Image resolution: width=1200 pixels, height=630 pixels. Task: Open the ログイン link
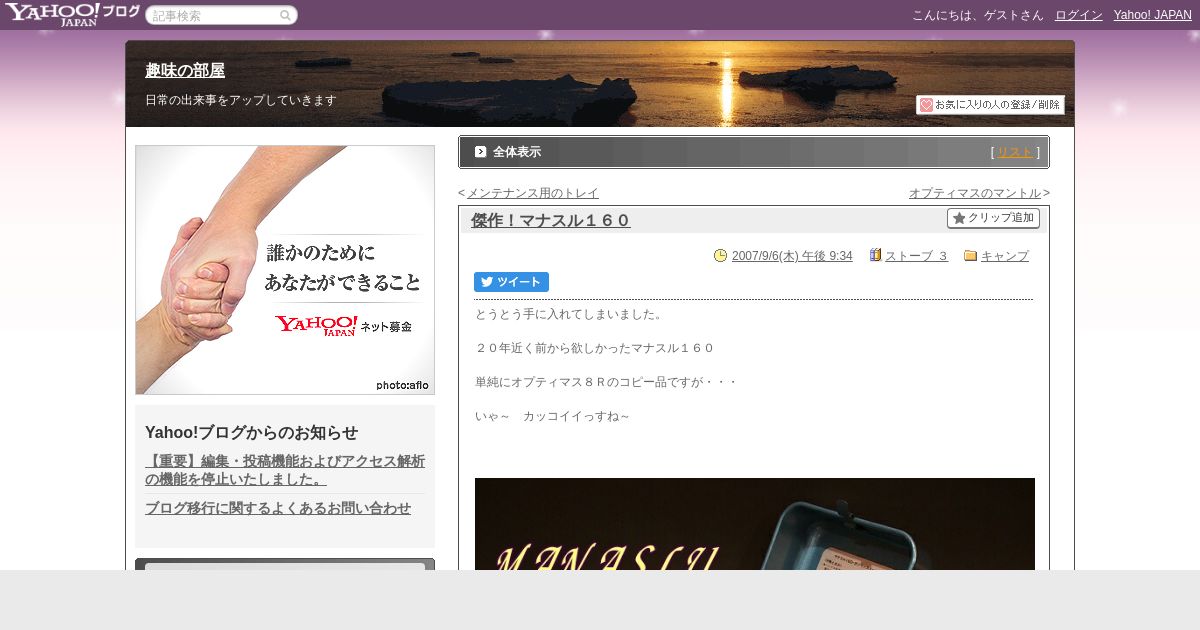(x=1078, y=15)
